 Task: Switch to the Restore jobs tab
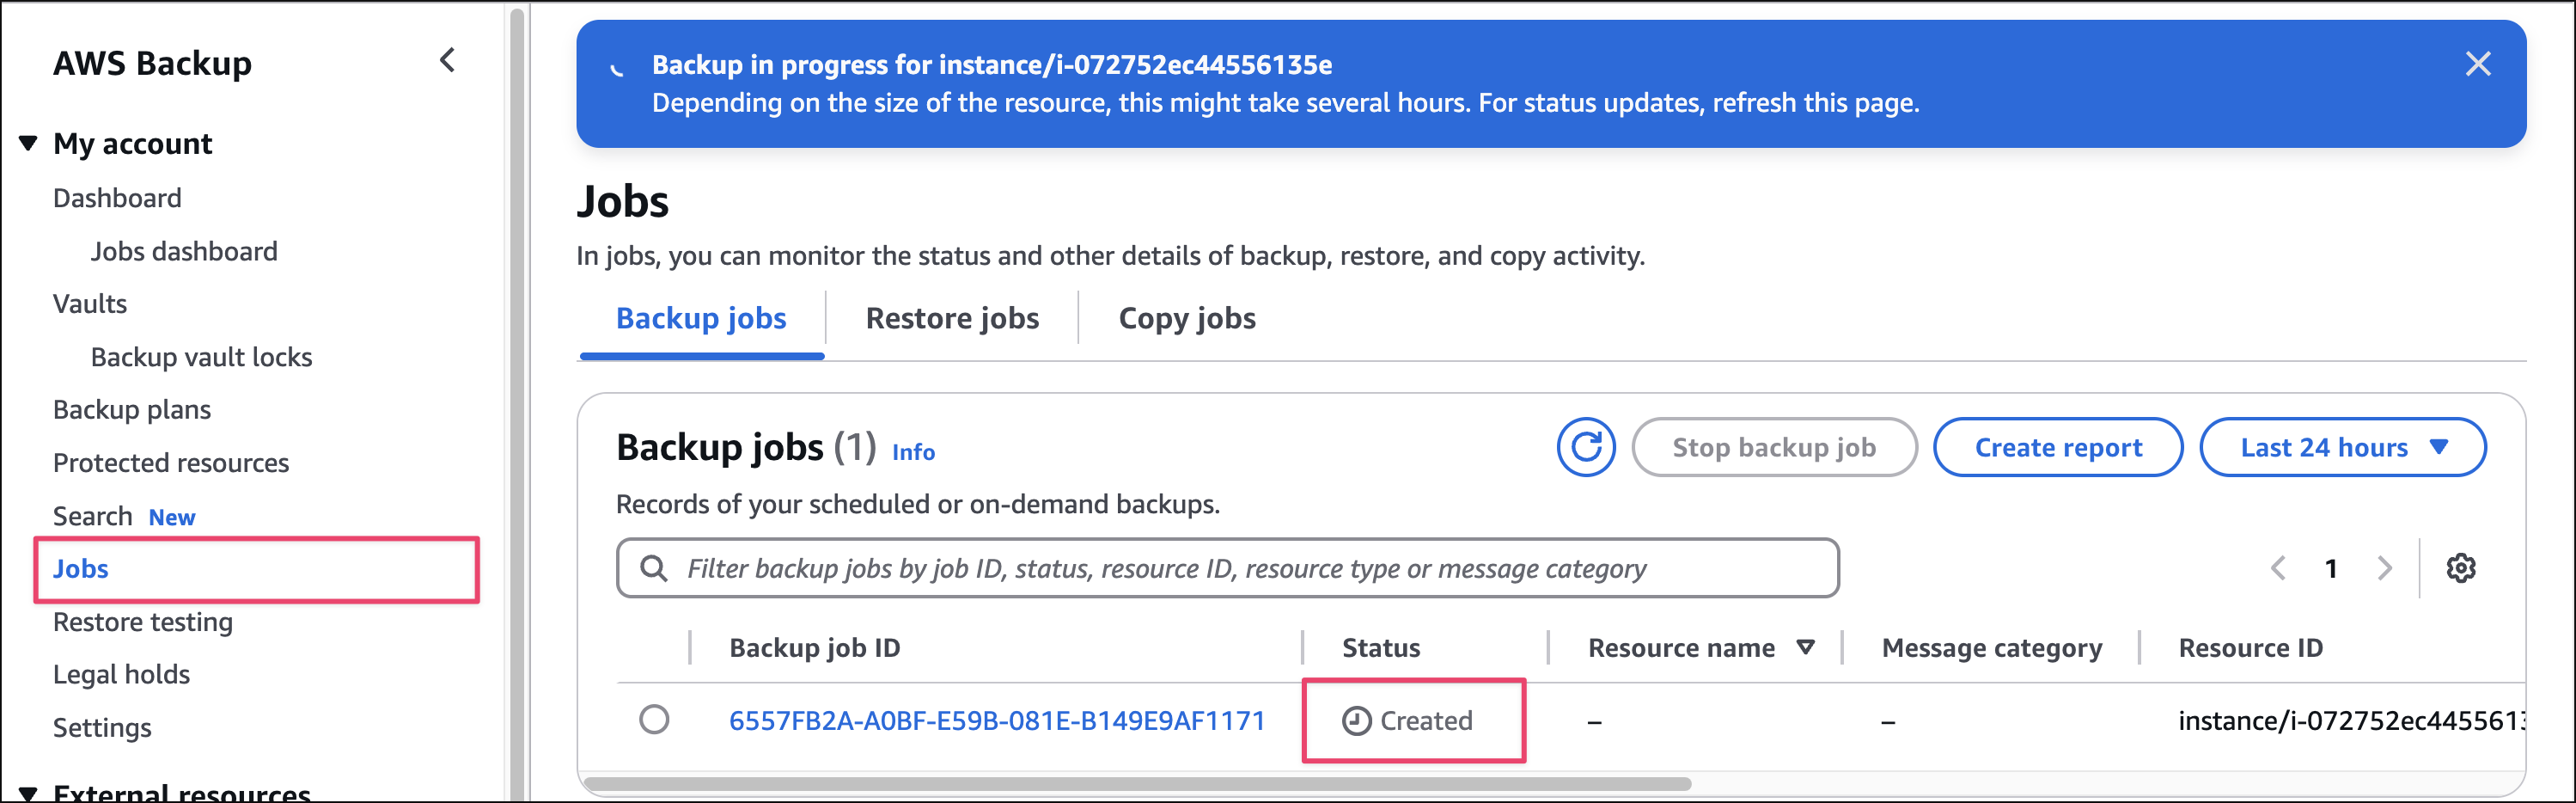point(951,318)
